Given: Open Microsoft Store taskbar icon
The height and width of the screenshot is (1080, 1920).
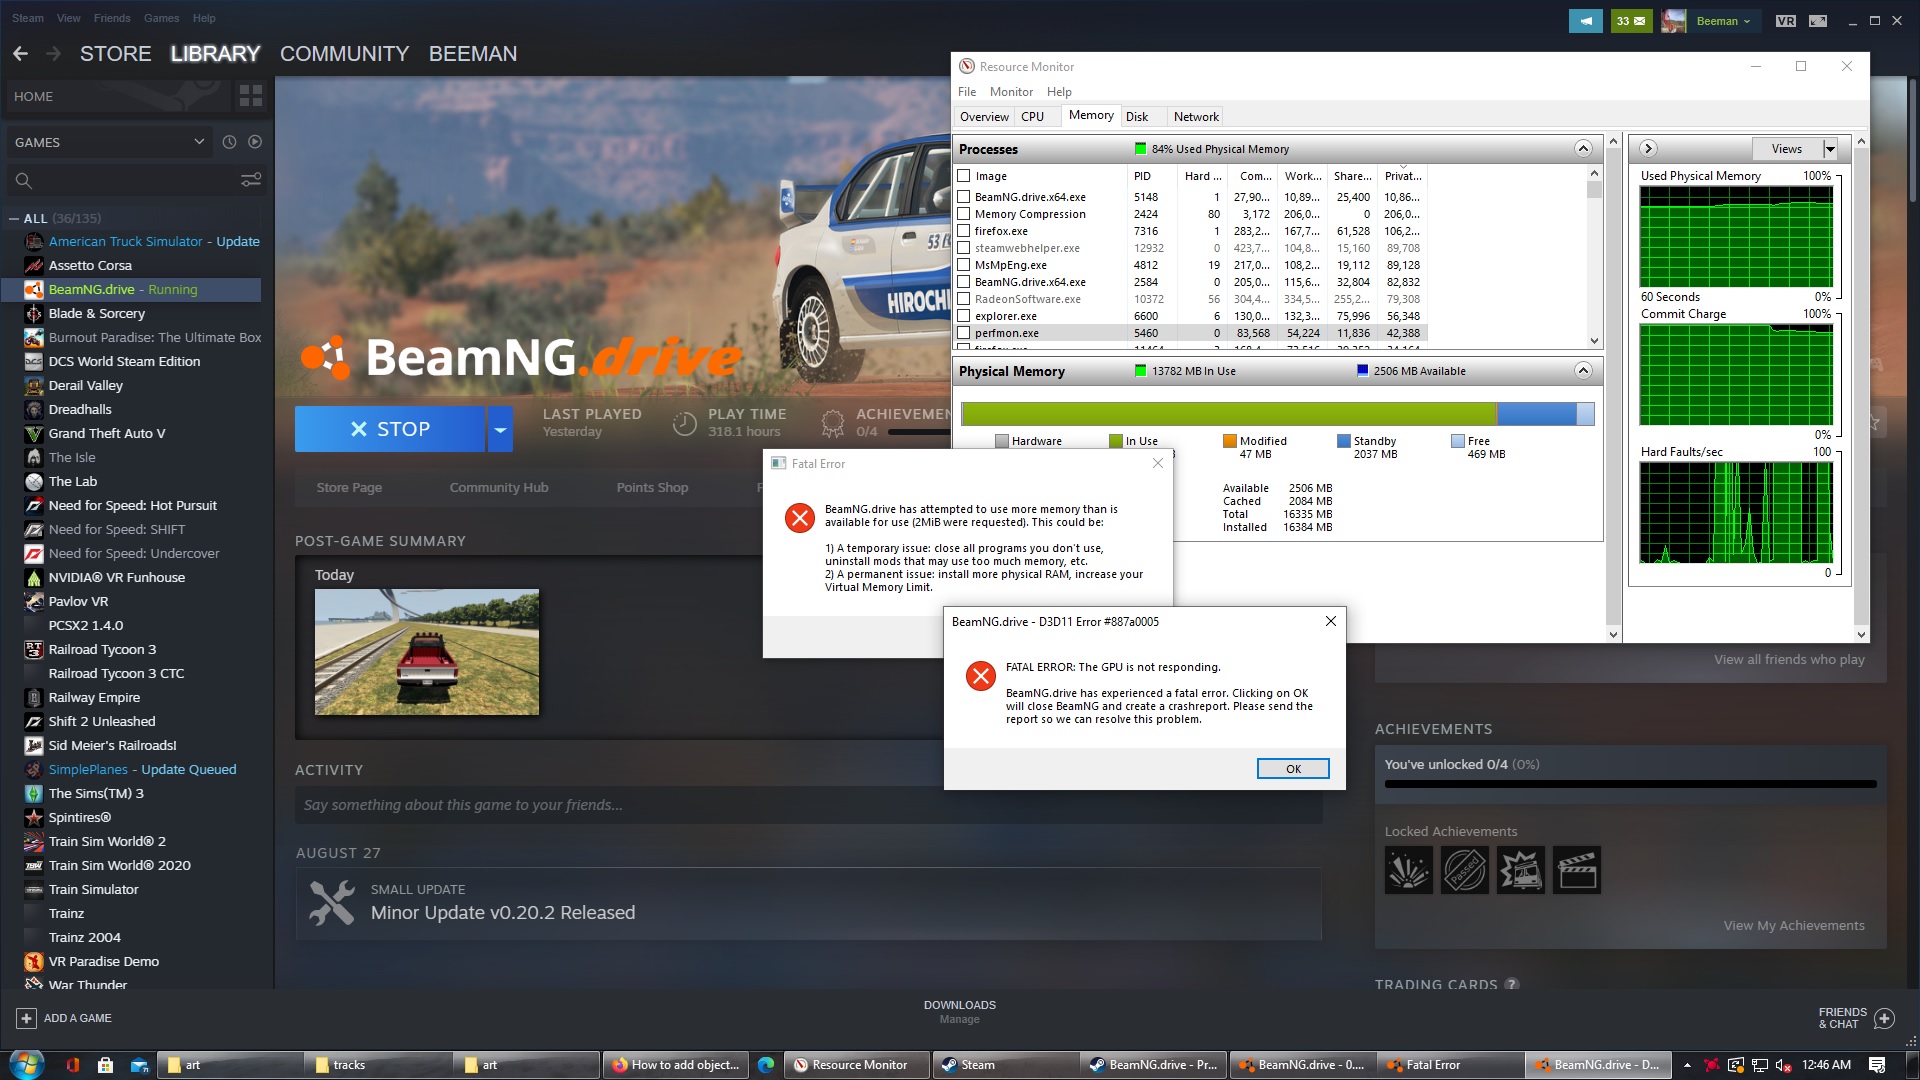Looking at the screenshot, I should (105, 1065).
